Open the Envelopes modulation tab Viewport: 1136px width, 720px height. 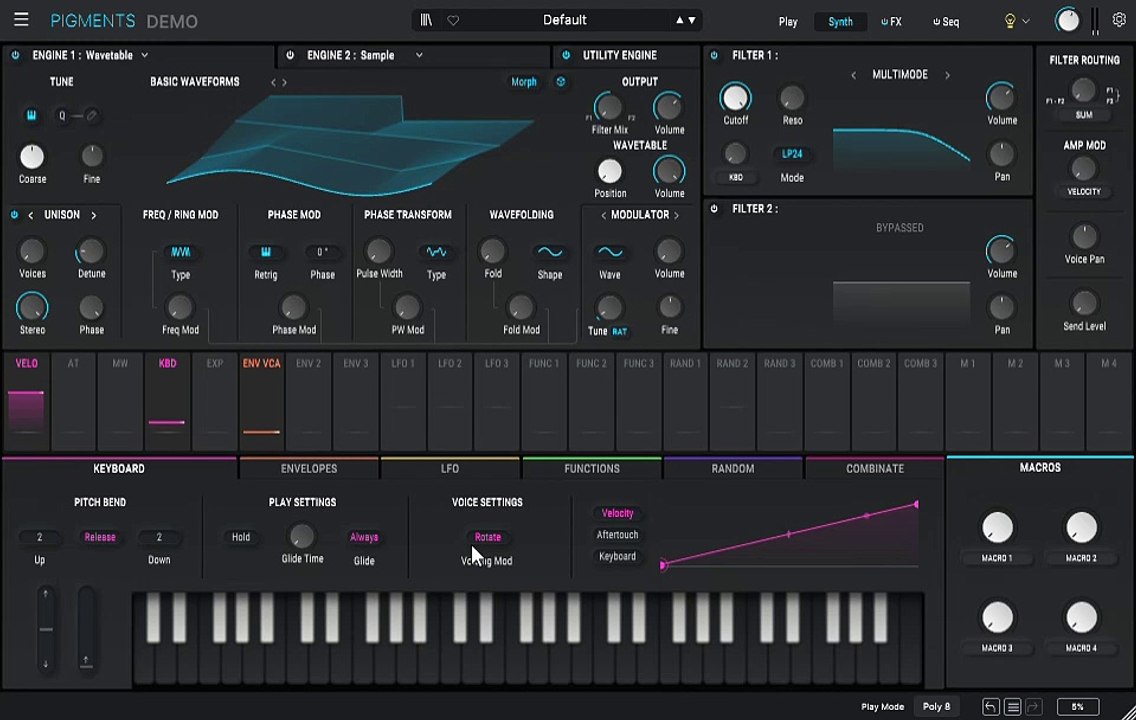click(x=309, y=469)
